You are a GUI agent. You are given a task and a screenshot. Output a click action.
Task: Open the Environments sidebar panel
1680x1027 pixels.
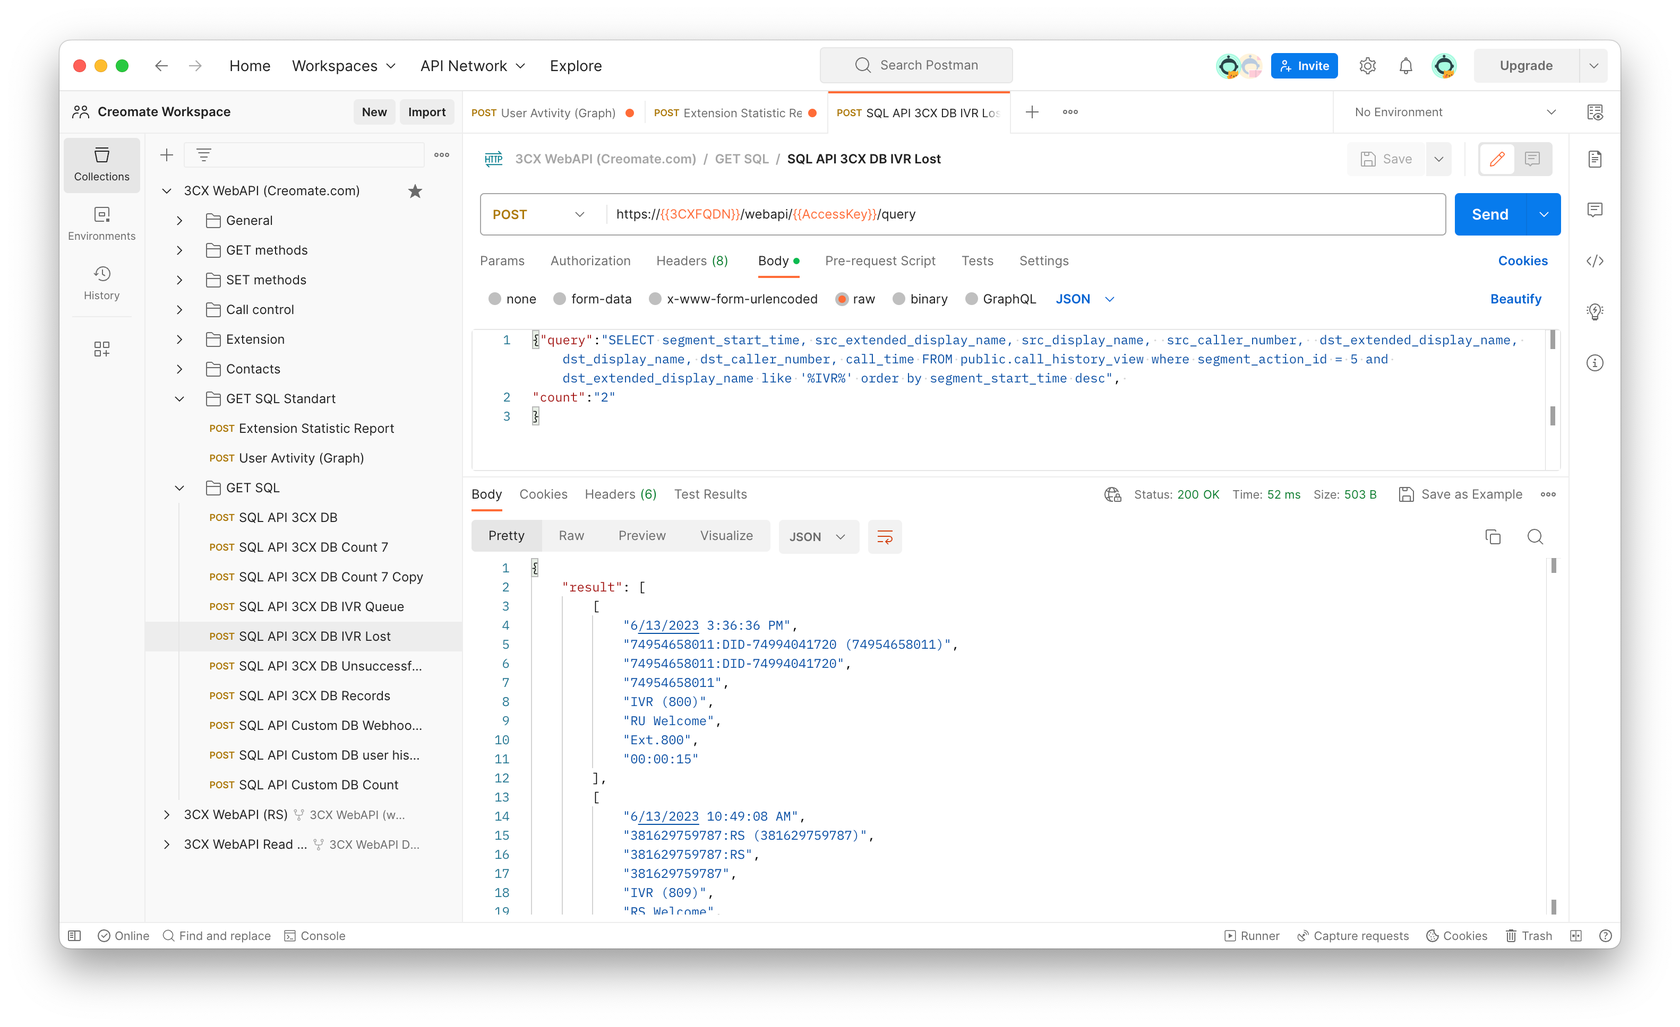[101, 222]
